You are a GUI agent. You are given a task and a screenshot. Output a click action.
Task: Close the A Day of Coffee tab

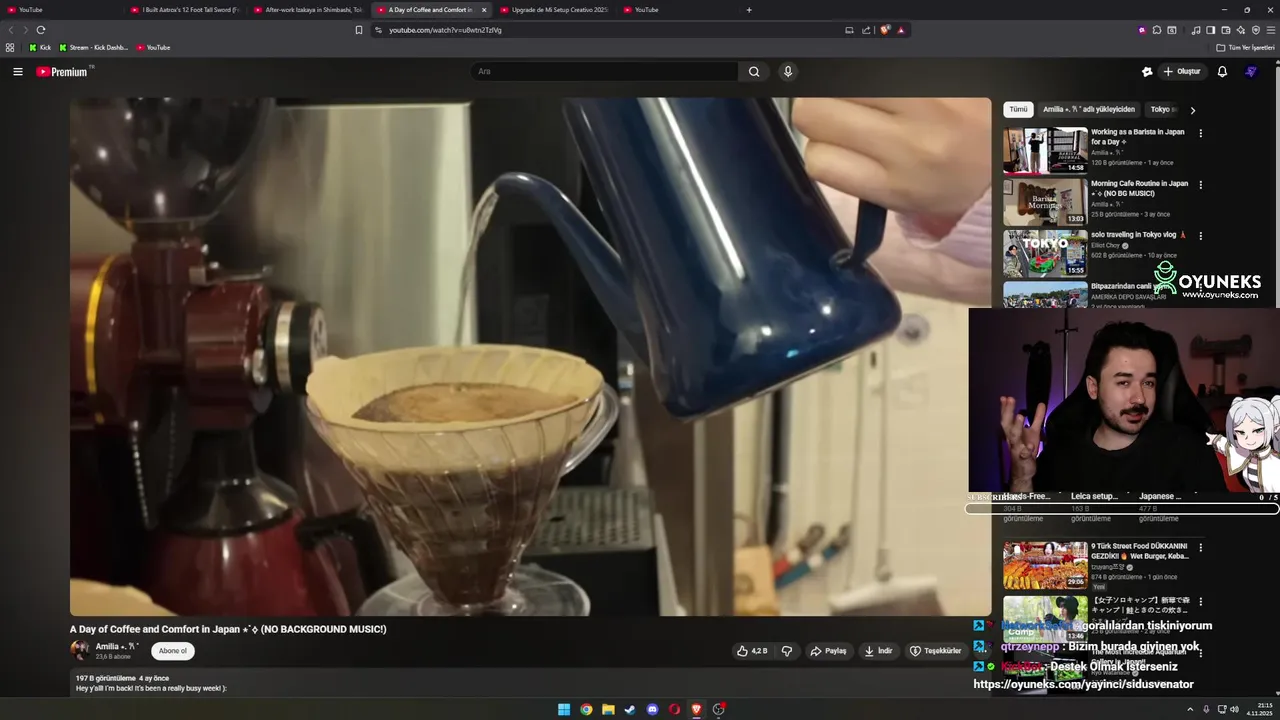pyautogui.click(x=484, y=10)
